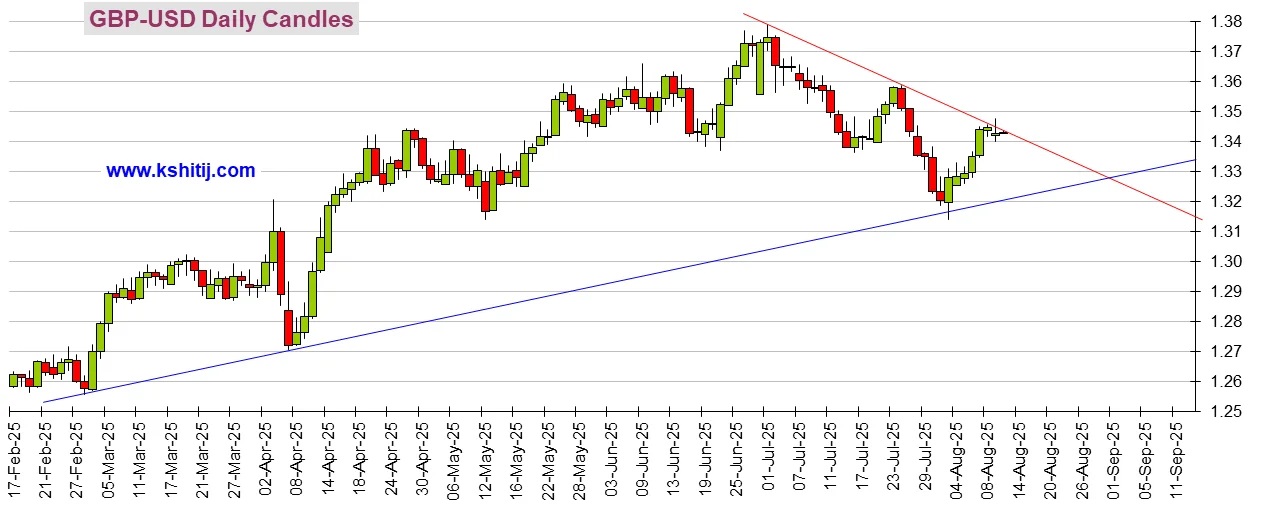Screen dimensions: 1263x515
Task: Click the www.kshitij.com website link
Action: 180,171
